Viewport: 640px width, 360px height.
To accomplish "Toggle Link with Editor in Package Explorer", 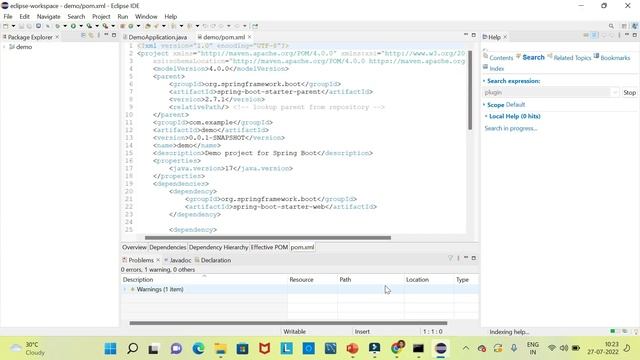I will [x=91, y=36].
